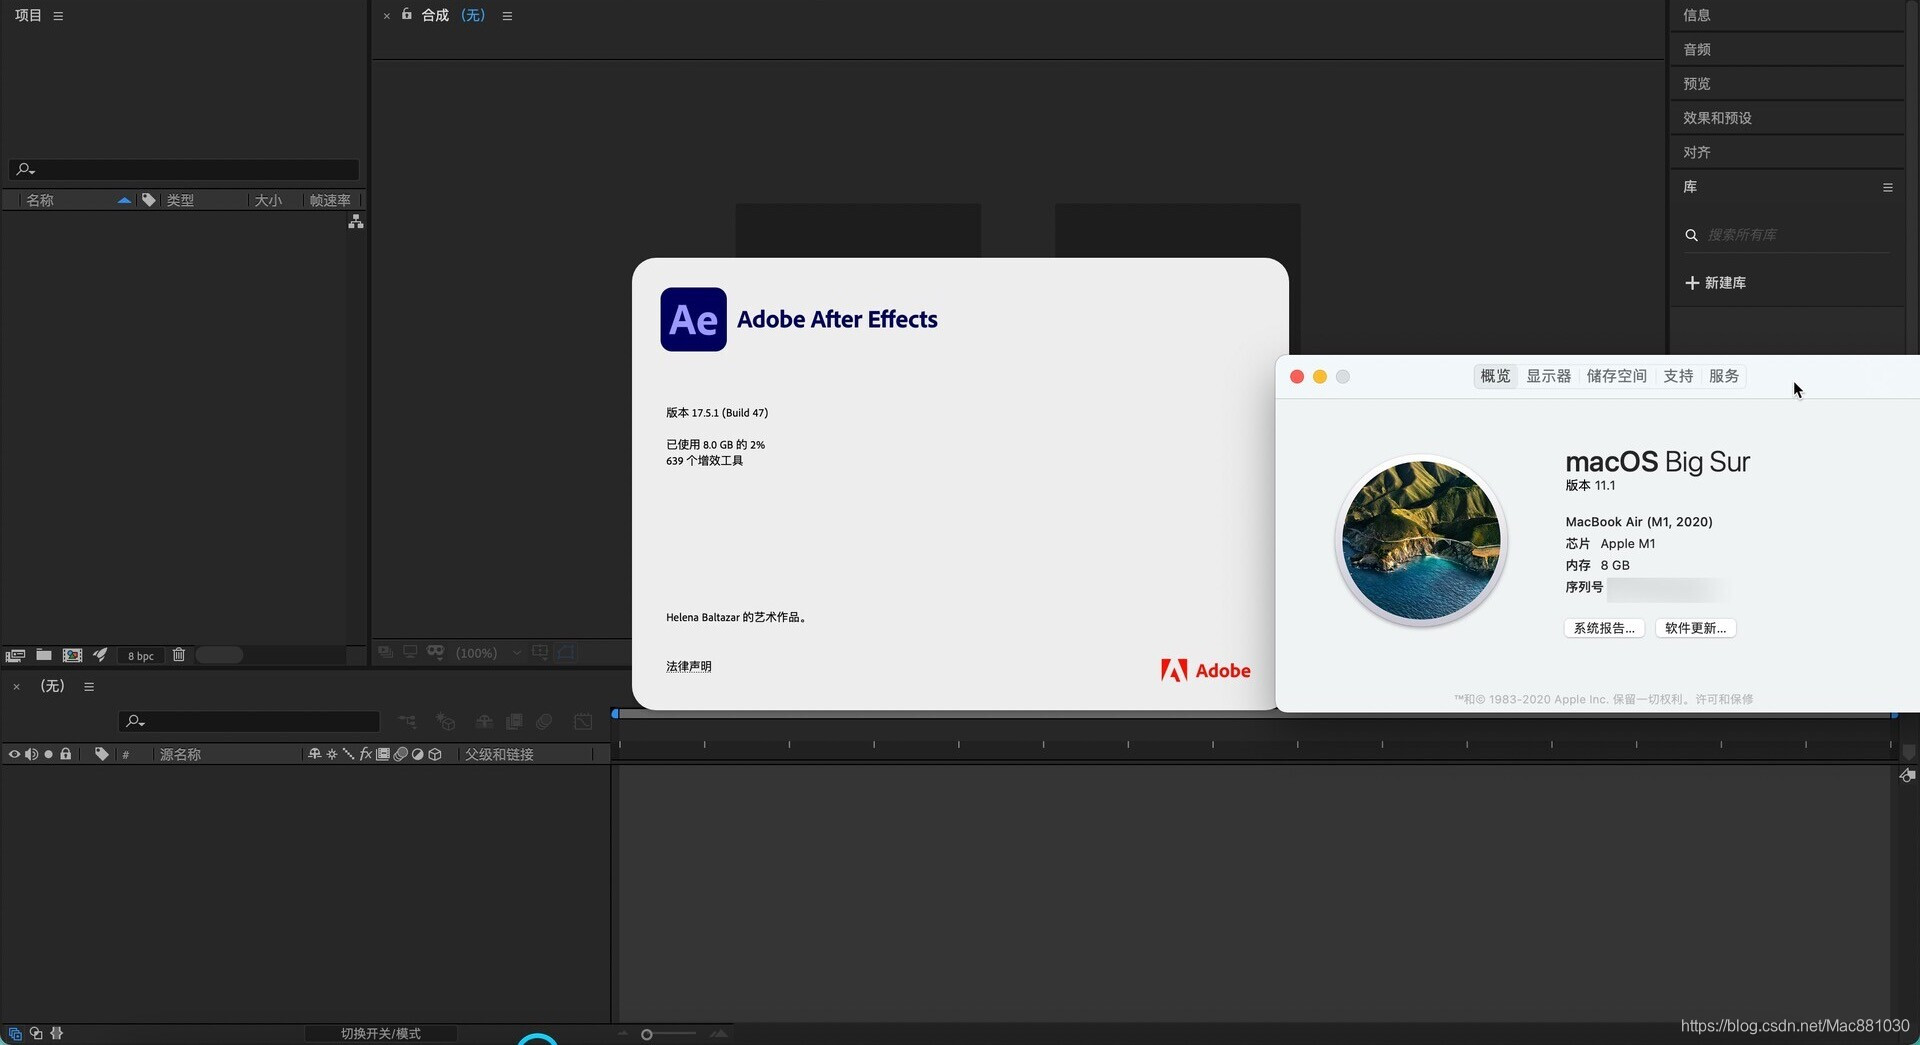The width and height of the screenshot is (1920, 1045).
Task: Open the region of interest icon in viewer
Action: [540, 652]
